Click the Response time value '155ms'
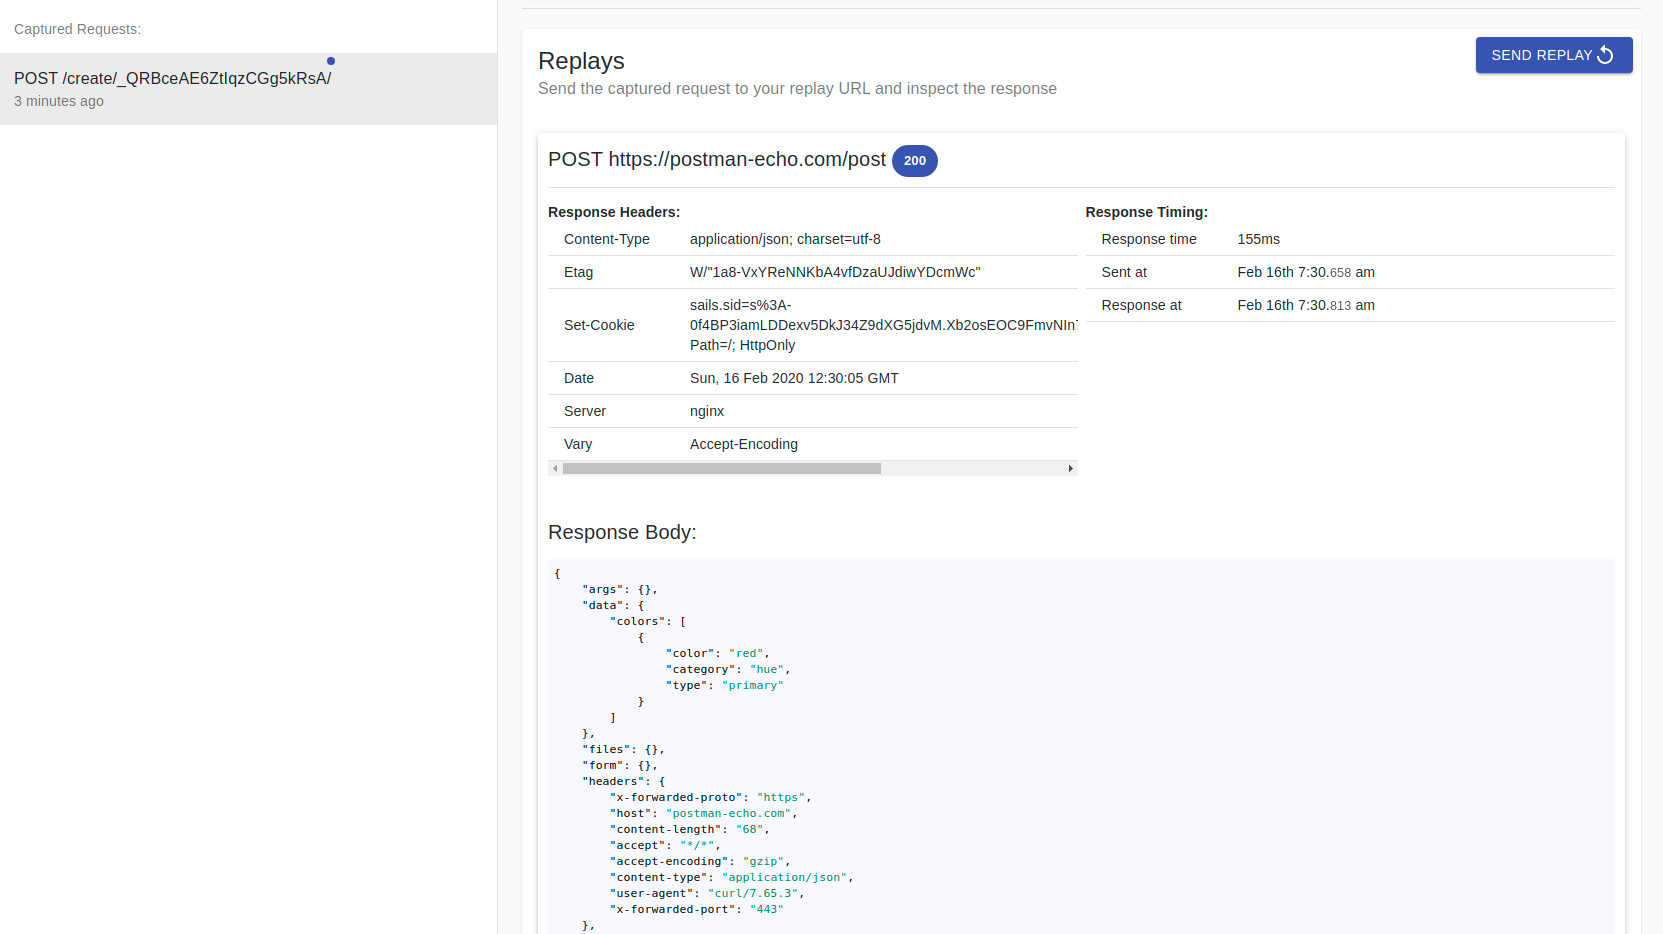Screen dimensions: 1663x934 click(x=1258, y=239)
